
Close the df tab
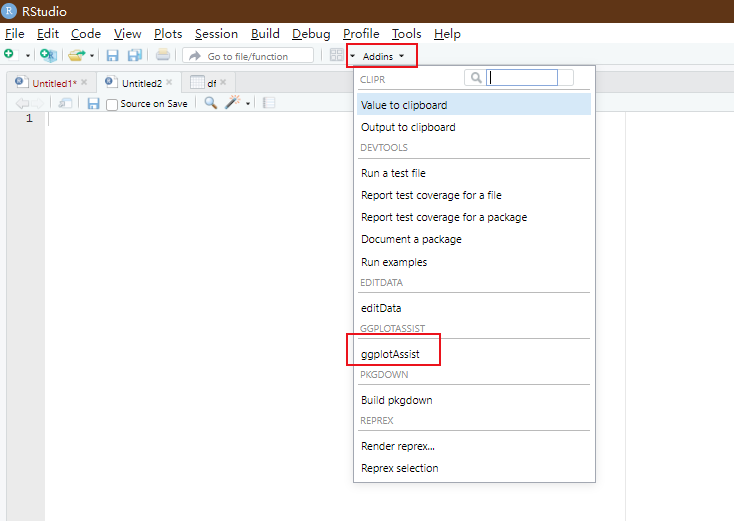pos(223,82)
